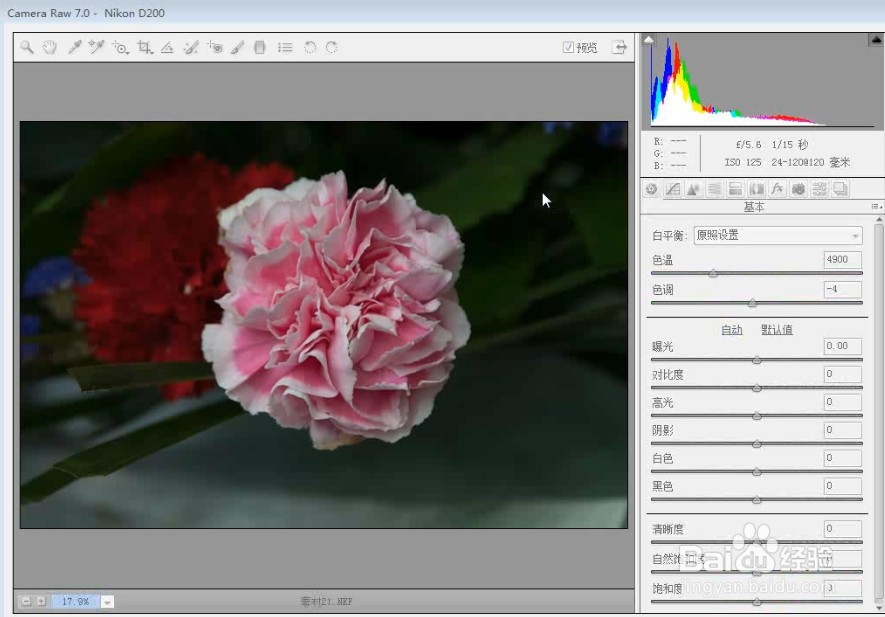Click the 对比度 contrast slider handle
The height and width of the screenshot is (617, 885).
[757, 388]
